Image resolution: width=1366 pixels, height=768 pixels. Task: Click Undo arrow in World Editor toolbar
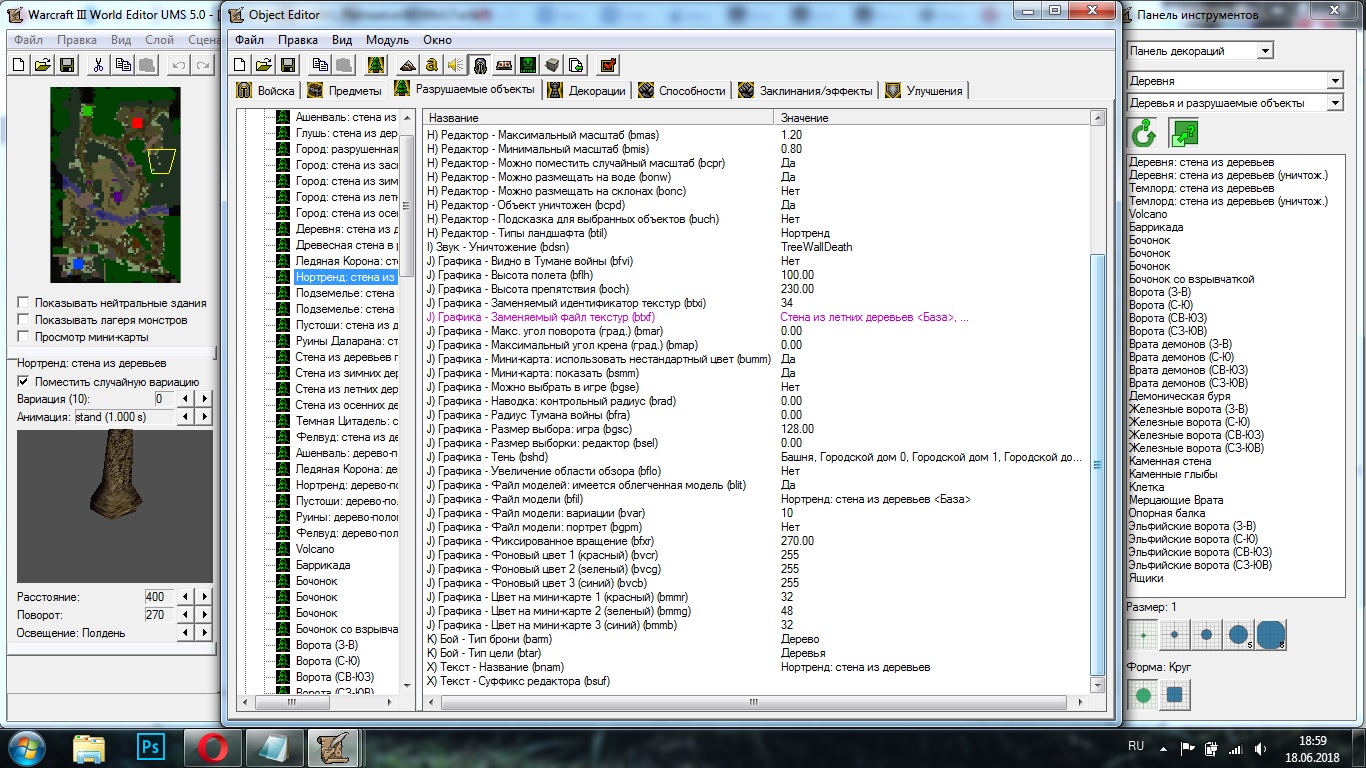tap(179, 65)
